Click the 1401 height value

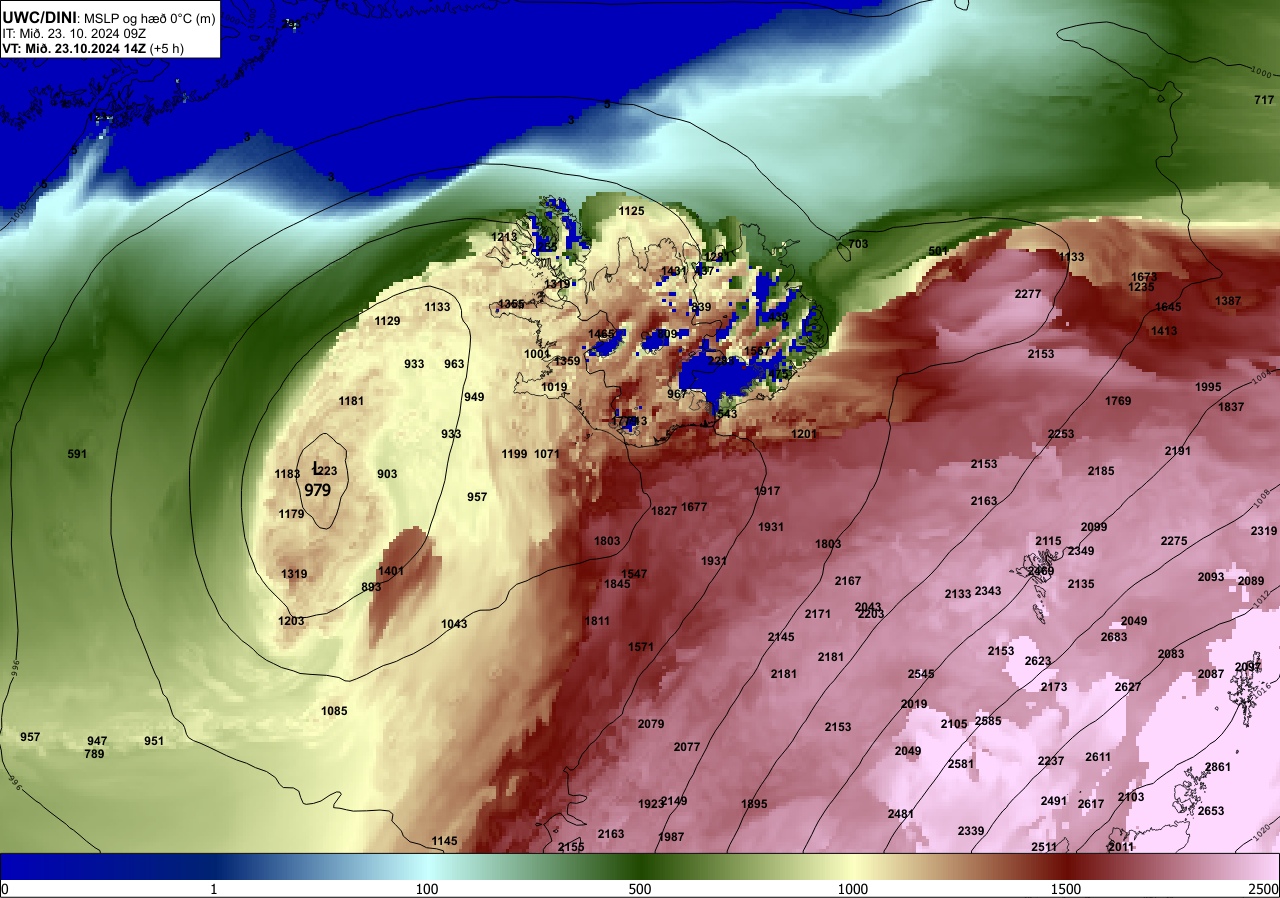(x=391, y=571)
